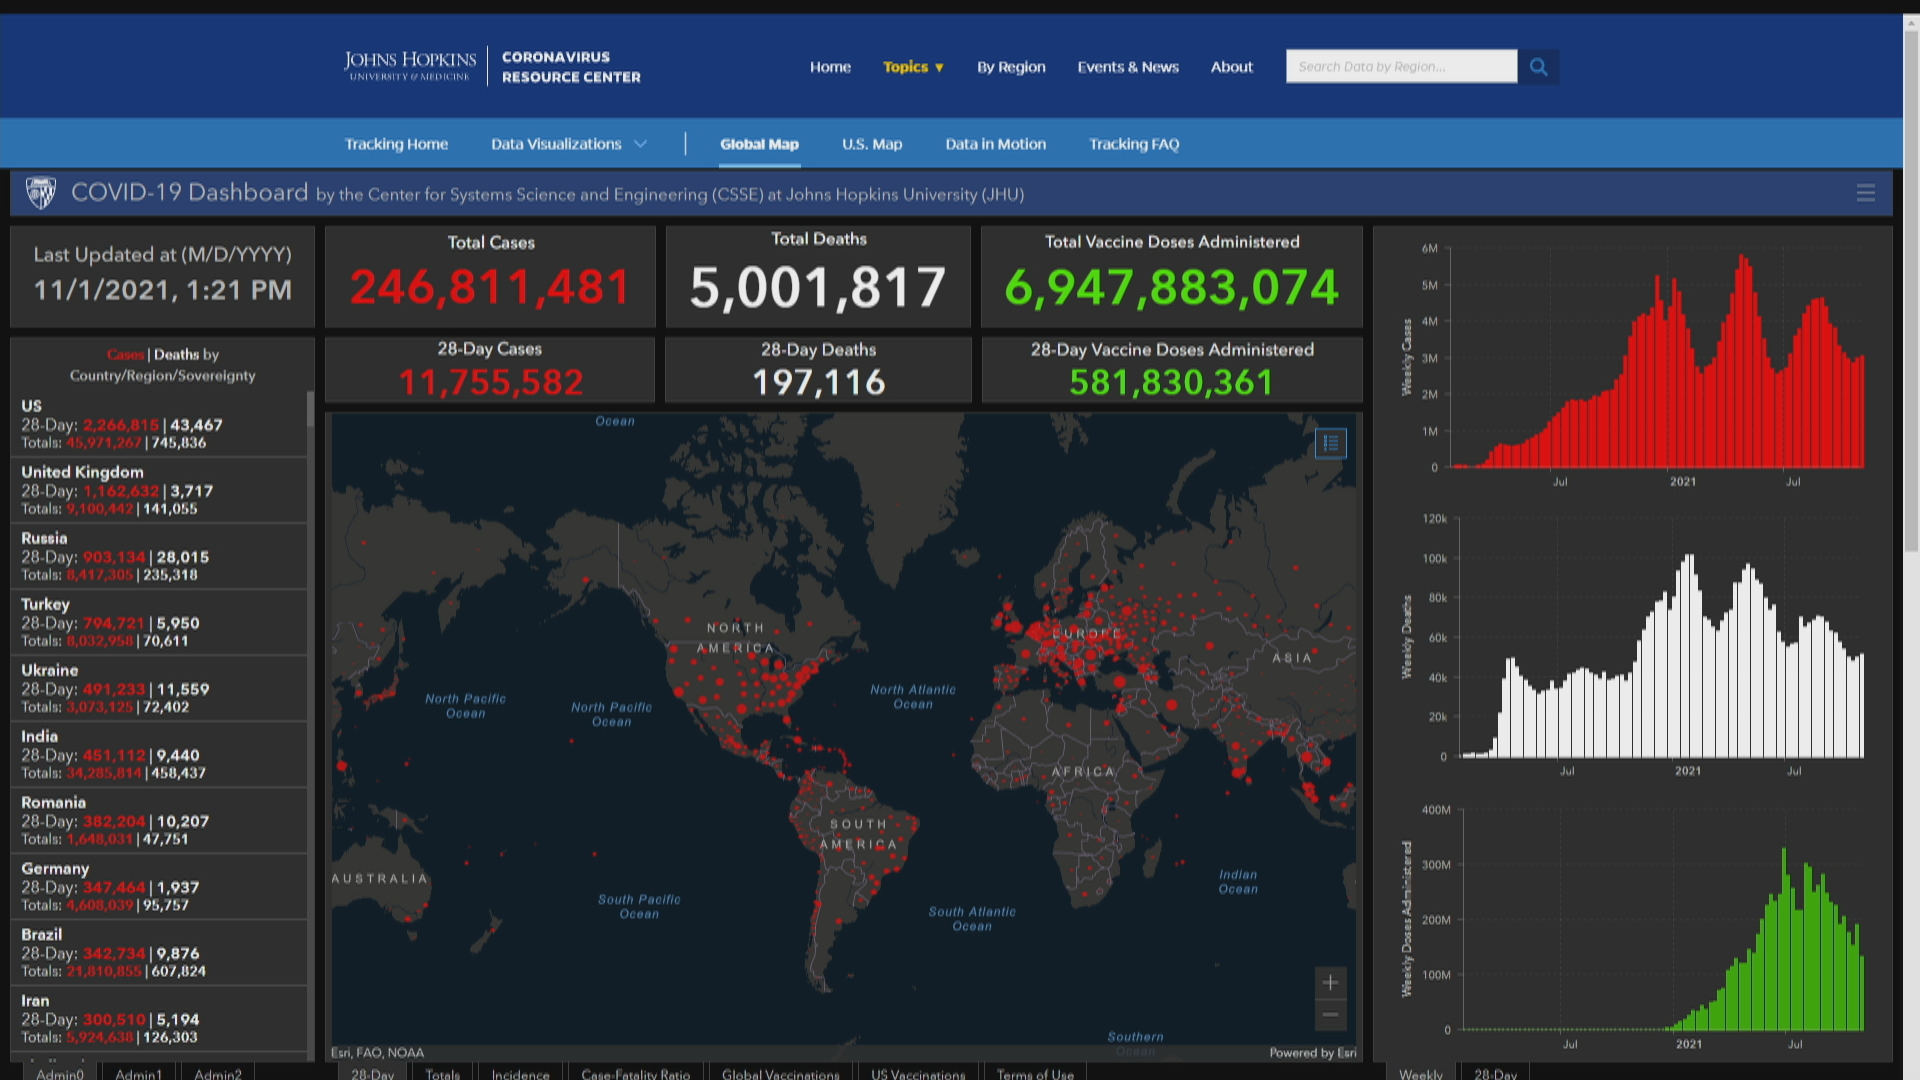The image size is (1920, 1080).
Task: Switch map to the Incidence tab
Action: click(520, 1073)
